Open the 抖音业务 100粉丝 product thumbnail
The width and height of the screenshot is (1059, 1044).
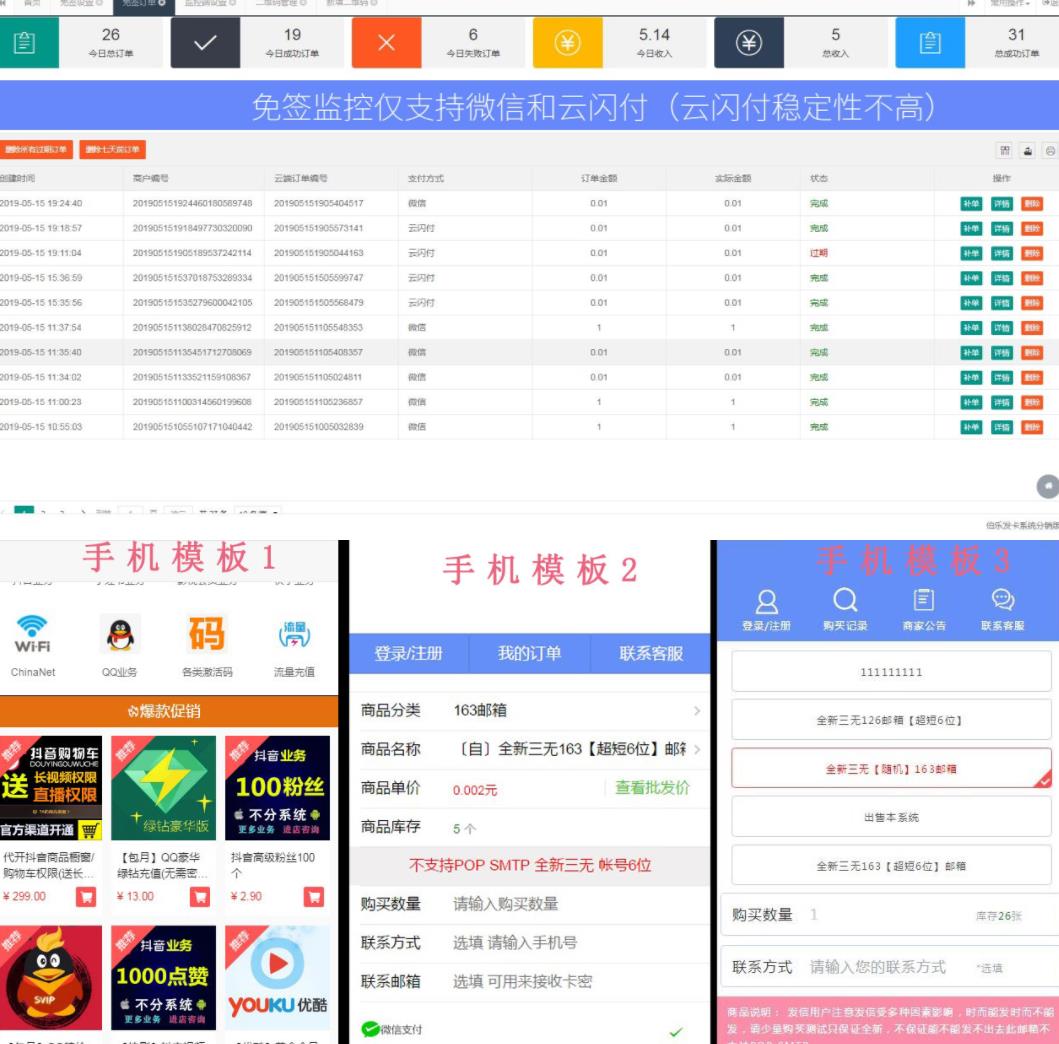(x=277, y=788)
